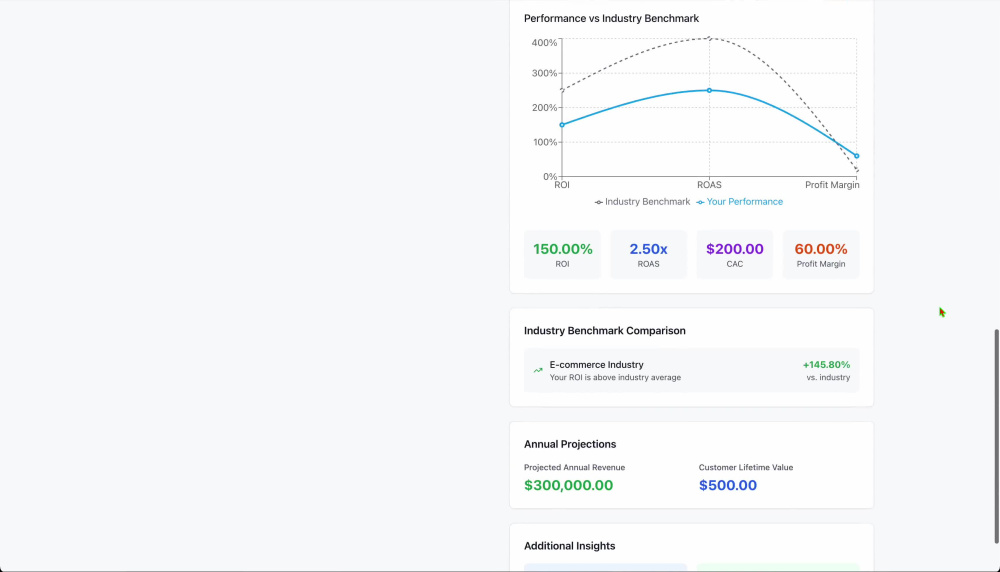
Task: Click the Projected Annual Revenue label
Action: (574, 467)
